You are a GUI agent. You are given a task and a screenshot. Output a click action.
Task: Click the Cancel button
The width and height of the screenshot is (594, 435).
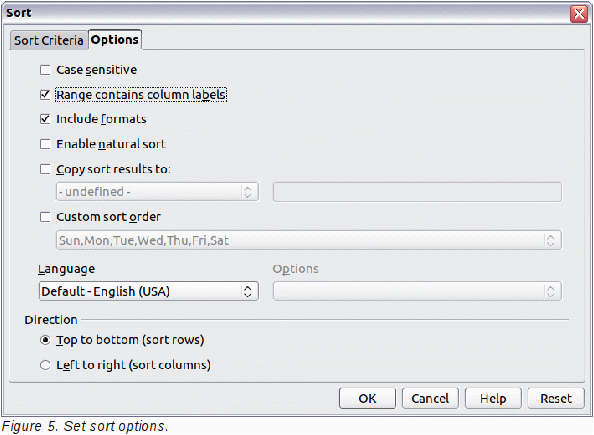click(x=430, y=398)
